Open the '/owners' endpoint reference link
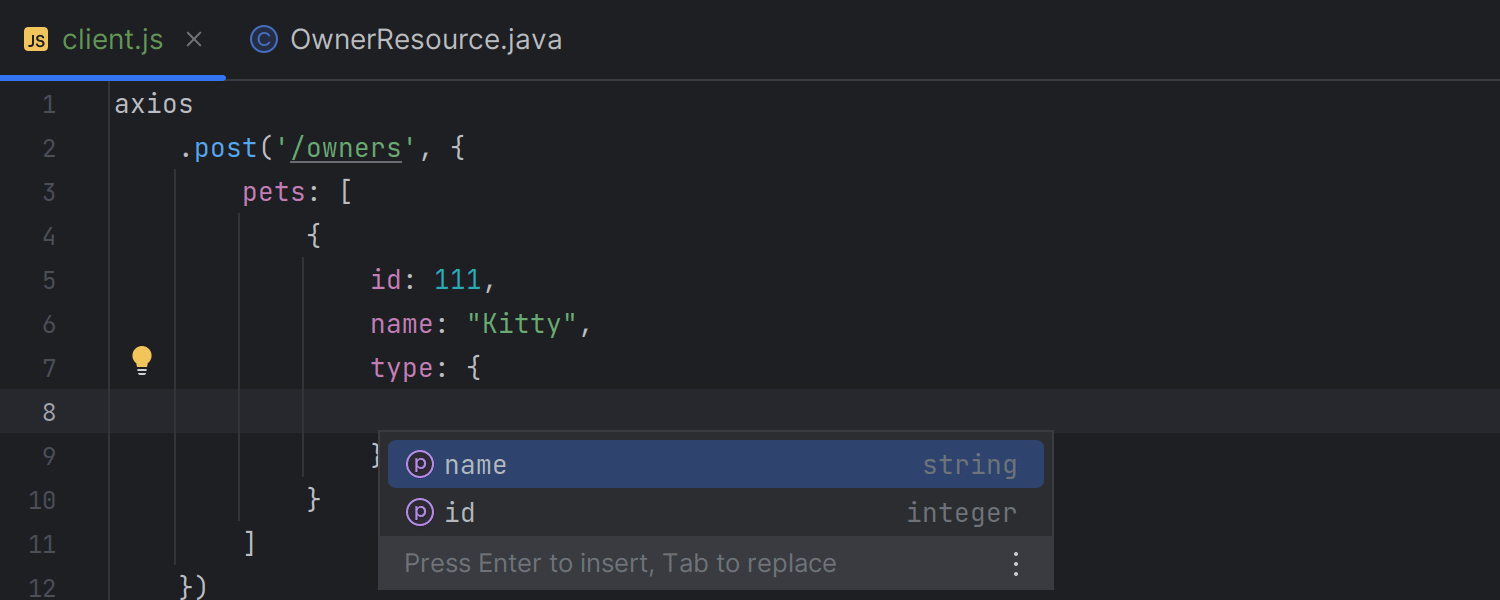 345,147
